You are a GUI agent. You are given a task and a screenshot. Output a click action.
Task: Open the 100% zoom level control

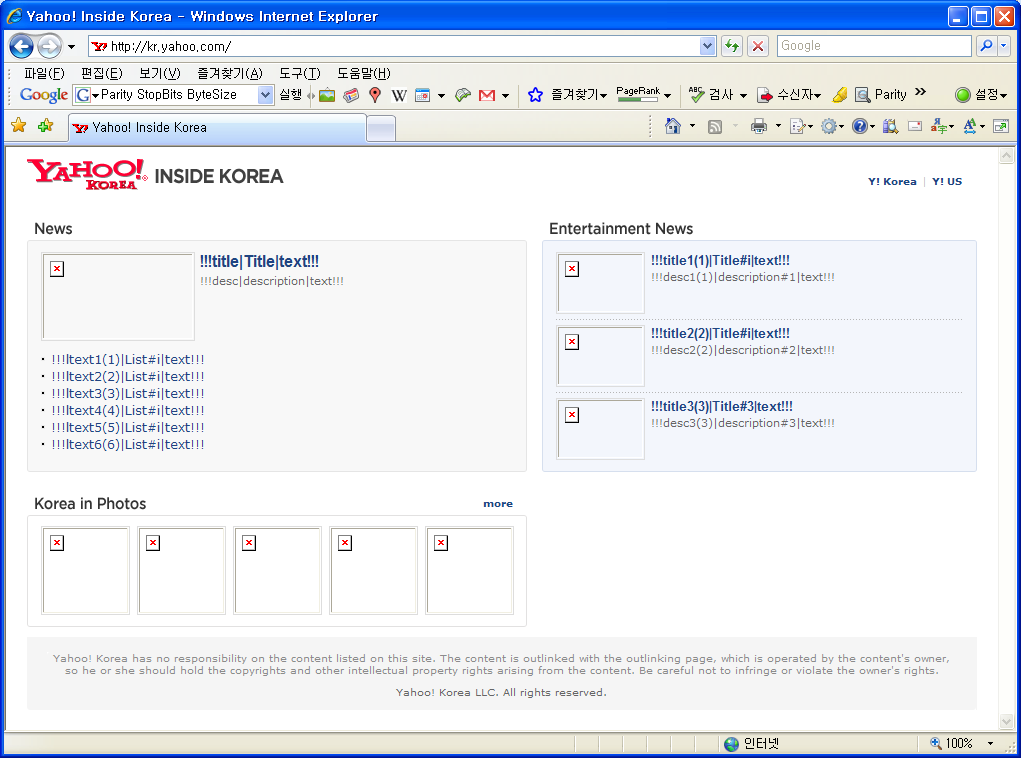(962, 743)
